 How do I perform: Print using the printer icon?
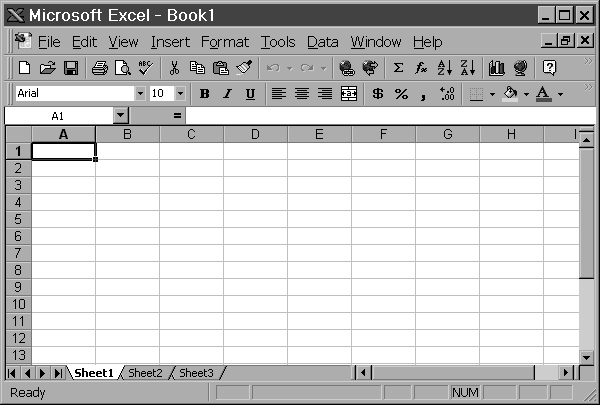[100, 68]
